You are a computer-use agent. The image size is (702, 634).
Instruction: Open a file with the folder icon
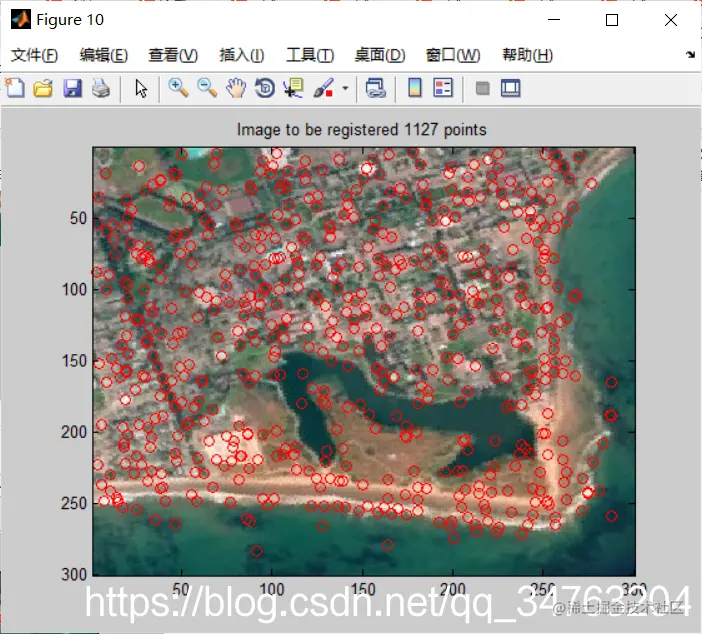pyautogui.click(x=43, y=88)
